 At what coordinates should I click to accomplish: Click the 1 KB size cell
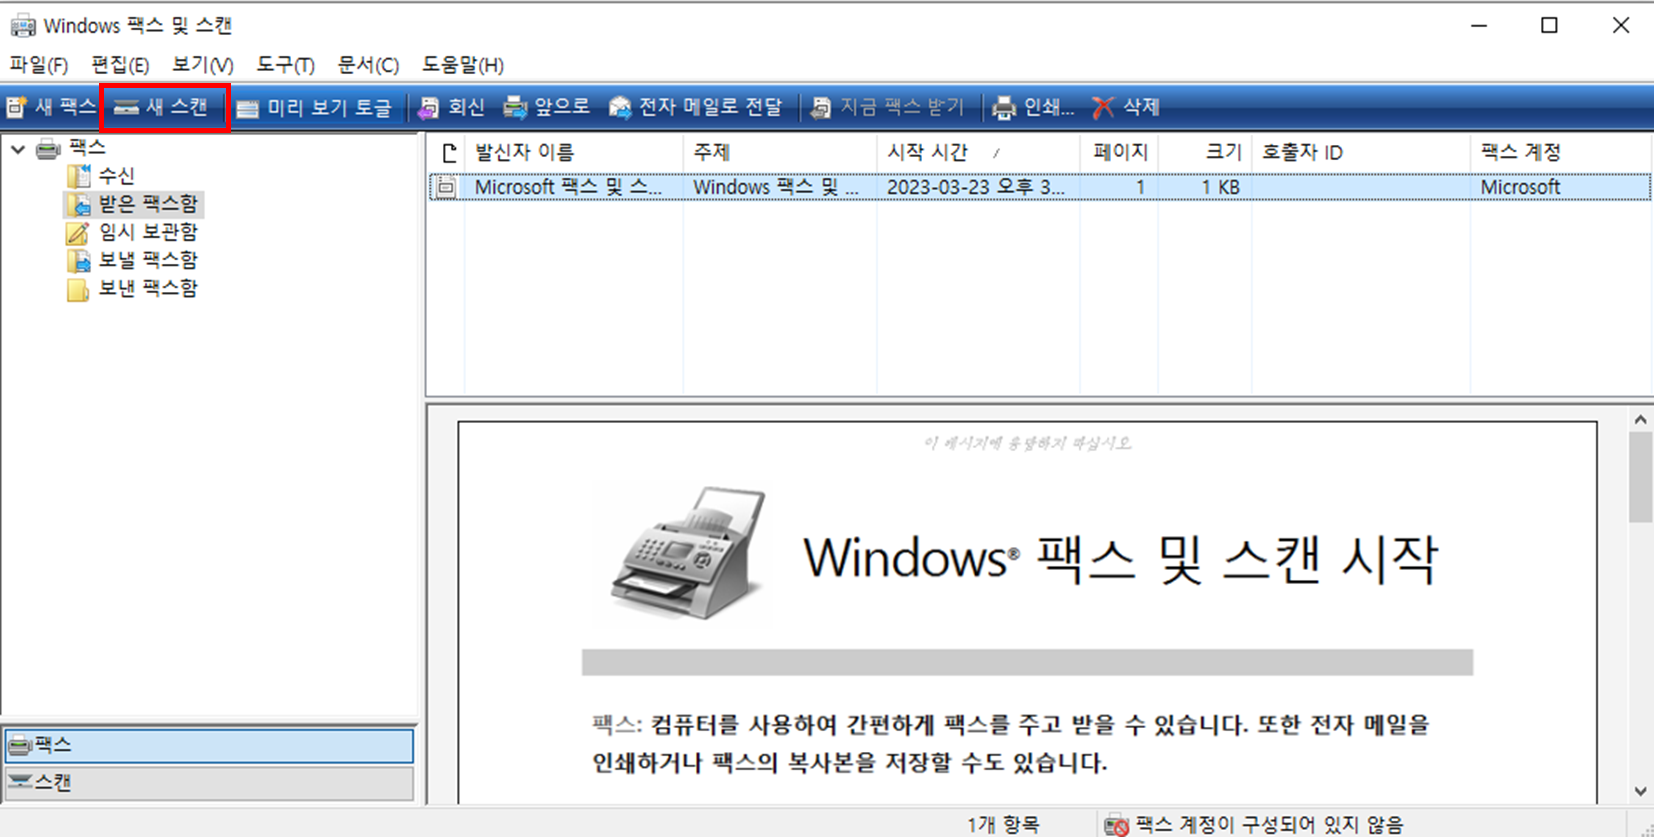point(1220,187)
